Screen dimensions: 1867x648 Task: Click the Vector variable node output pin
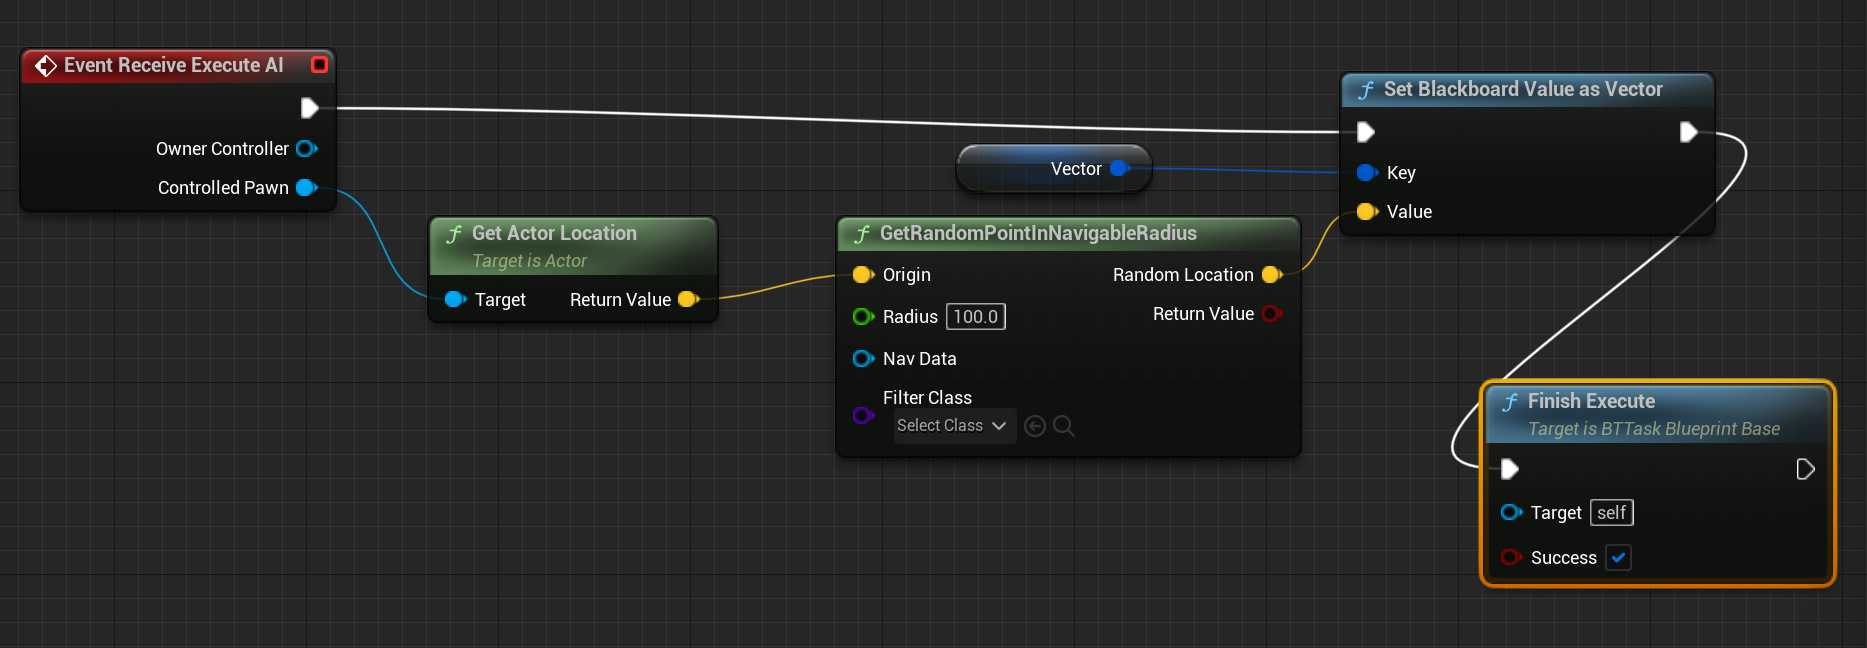[x=1120, y=168]
